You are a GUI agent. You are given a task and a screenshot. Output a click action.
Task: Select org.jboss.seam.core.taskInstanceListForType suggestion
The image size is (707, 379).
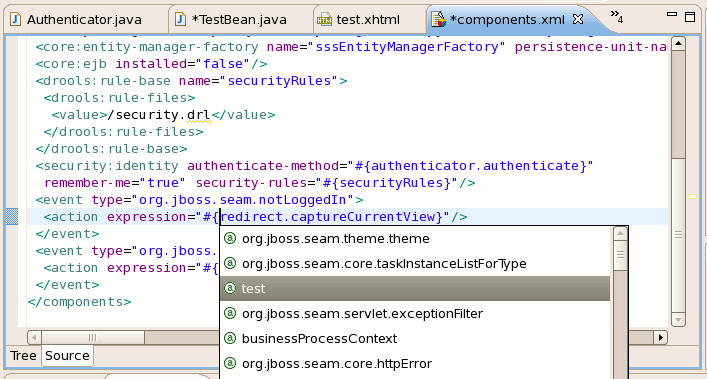tap(415, 264)
